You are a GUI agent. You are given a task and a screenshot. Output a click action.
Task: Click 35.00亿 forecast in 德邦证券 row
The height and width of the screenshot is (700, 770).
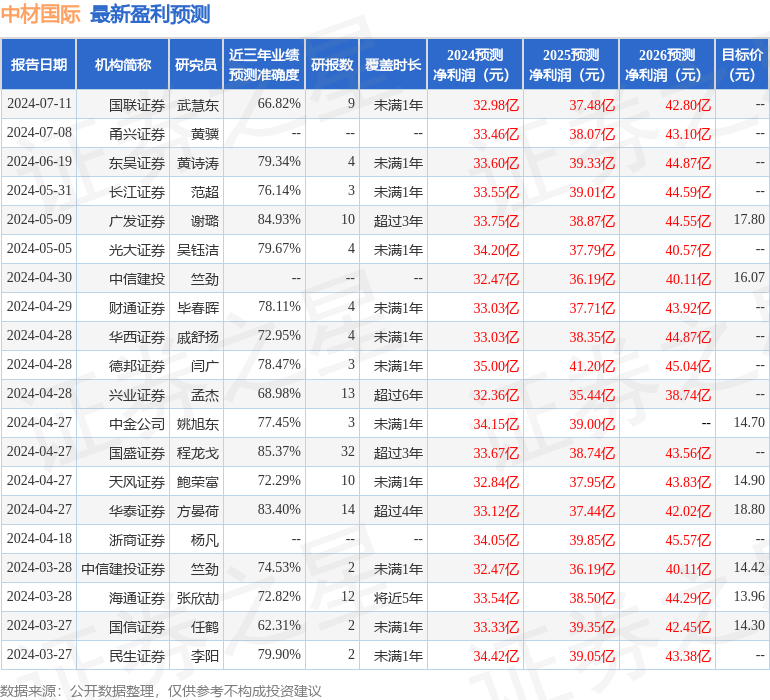[496, 366]
